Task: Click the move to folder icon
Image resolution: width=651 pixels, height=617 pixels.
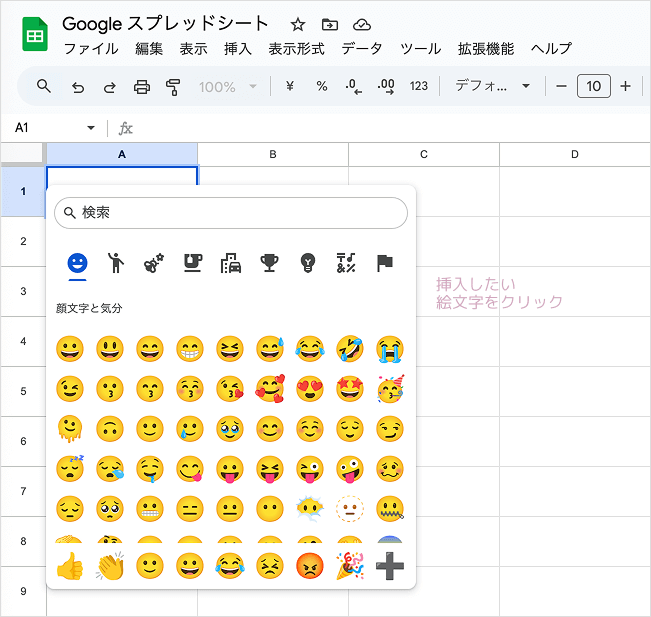Action: coord(330,24)
